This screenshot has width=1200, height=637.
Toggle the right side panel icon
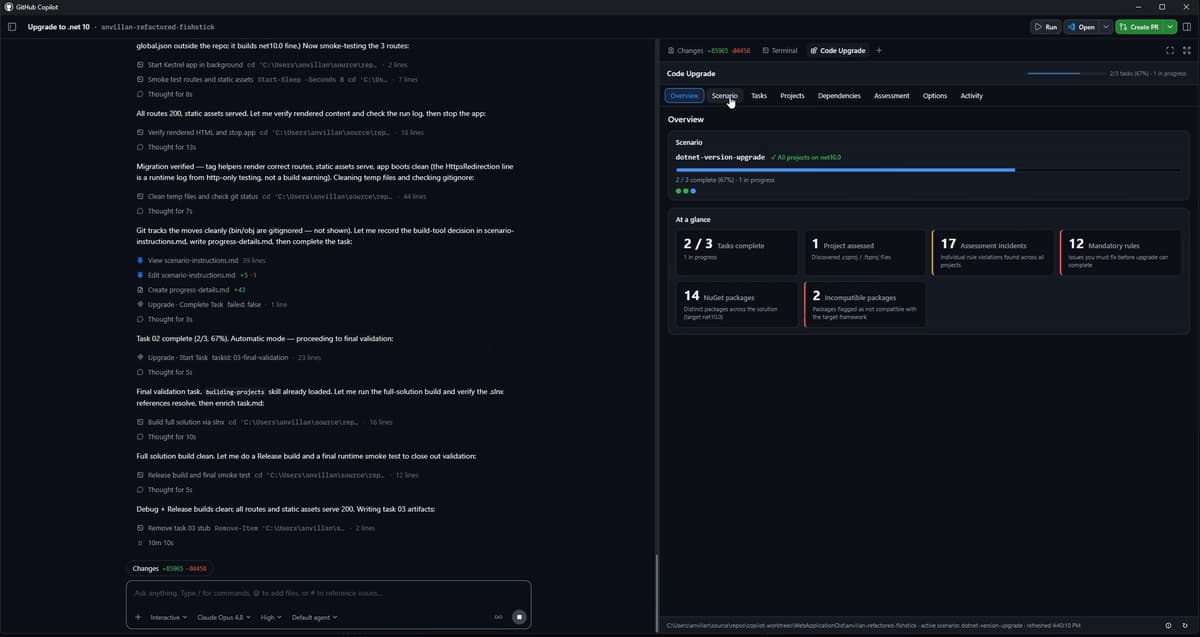coord(1186,27)
